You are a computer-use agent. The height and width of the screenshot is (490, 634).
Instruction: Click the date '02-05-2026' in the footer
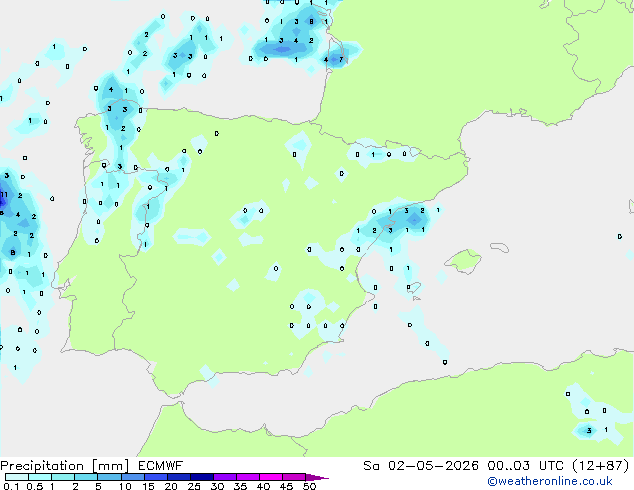tap(433, 466)
